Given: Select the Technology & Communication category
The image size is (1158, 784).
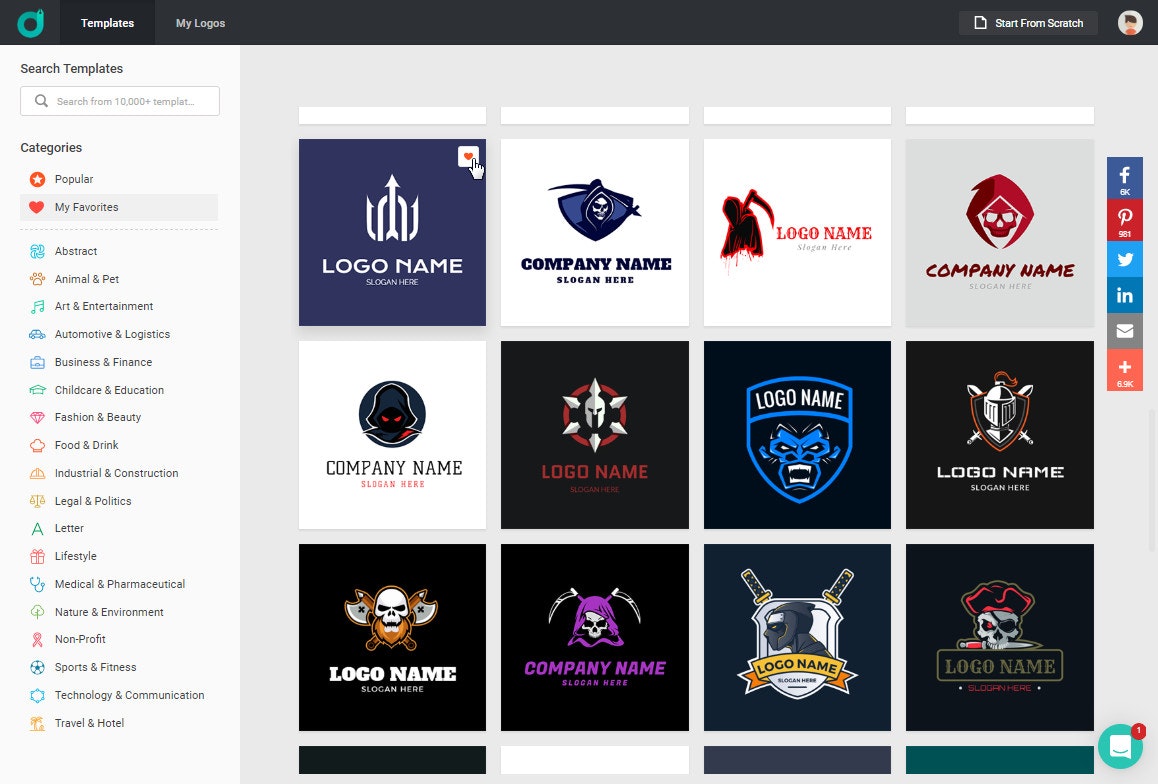Looking at the screenshot, I should 119,695.
